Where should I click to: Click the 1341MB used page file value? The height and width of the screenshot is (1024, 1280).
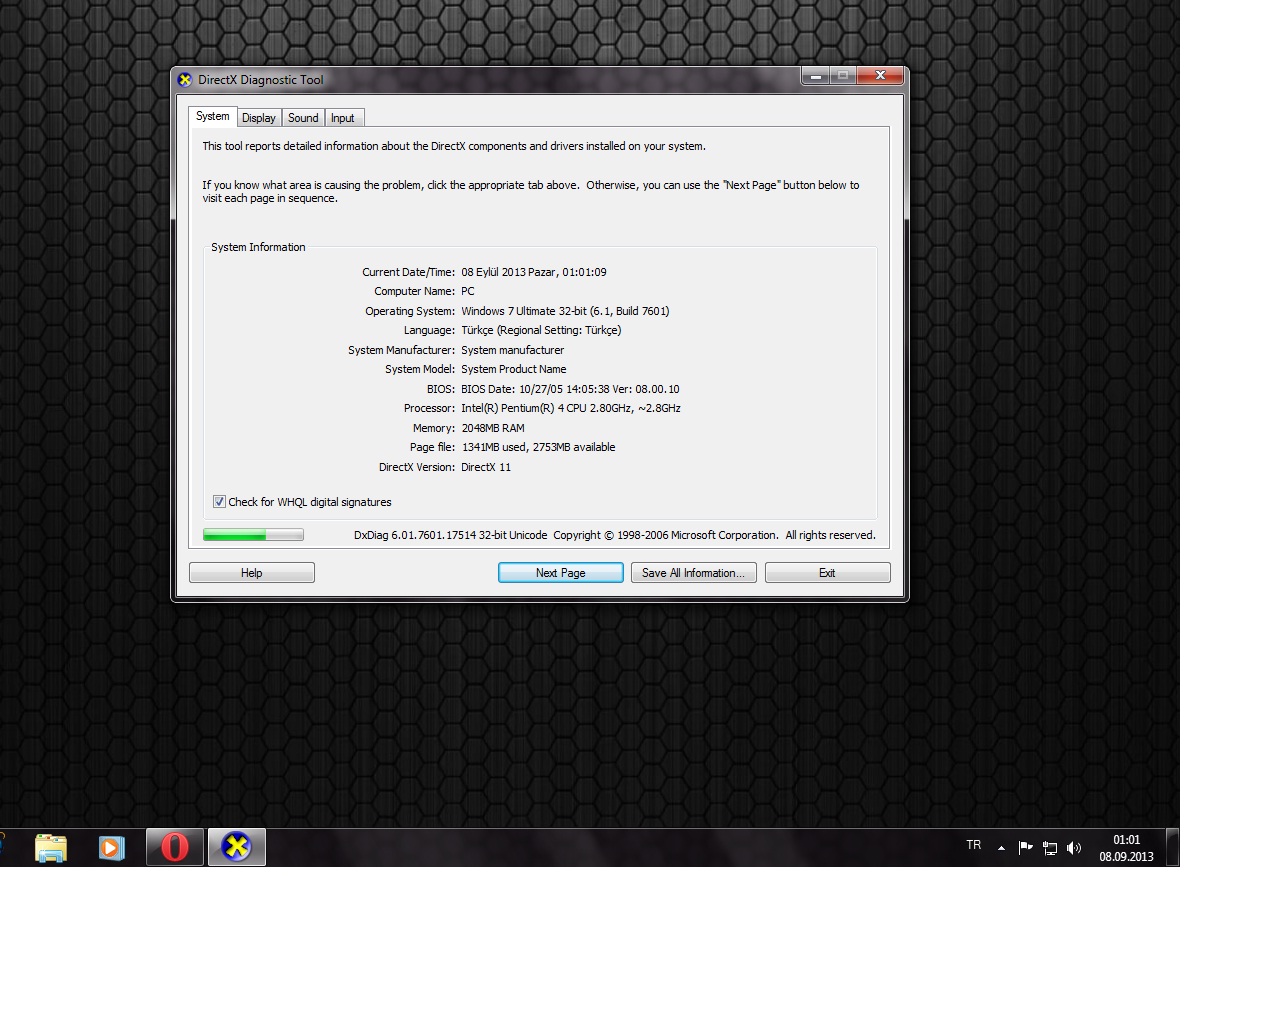[x=538, y=447]
